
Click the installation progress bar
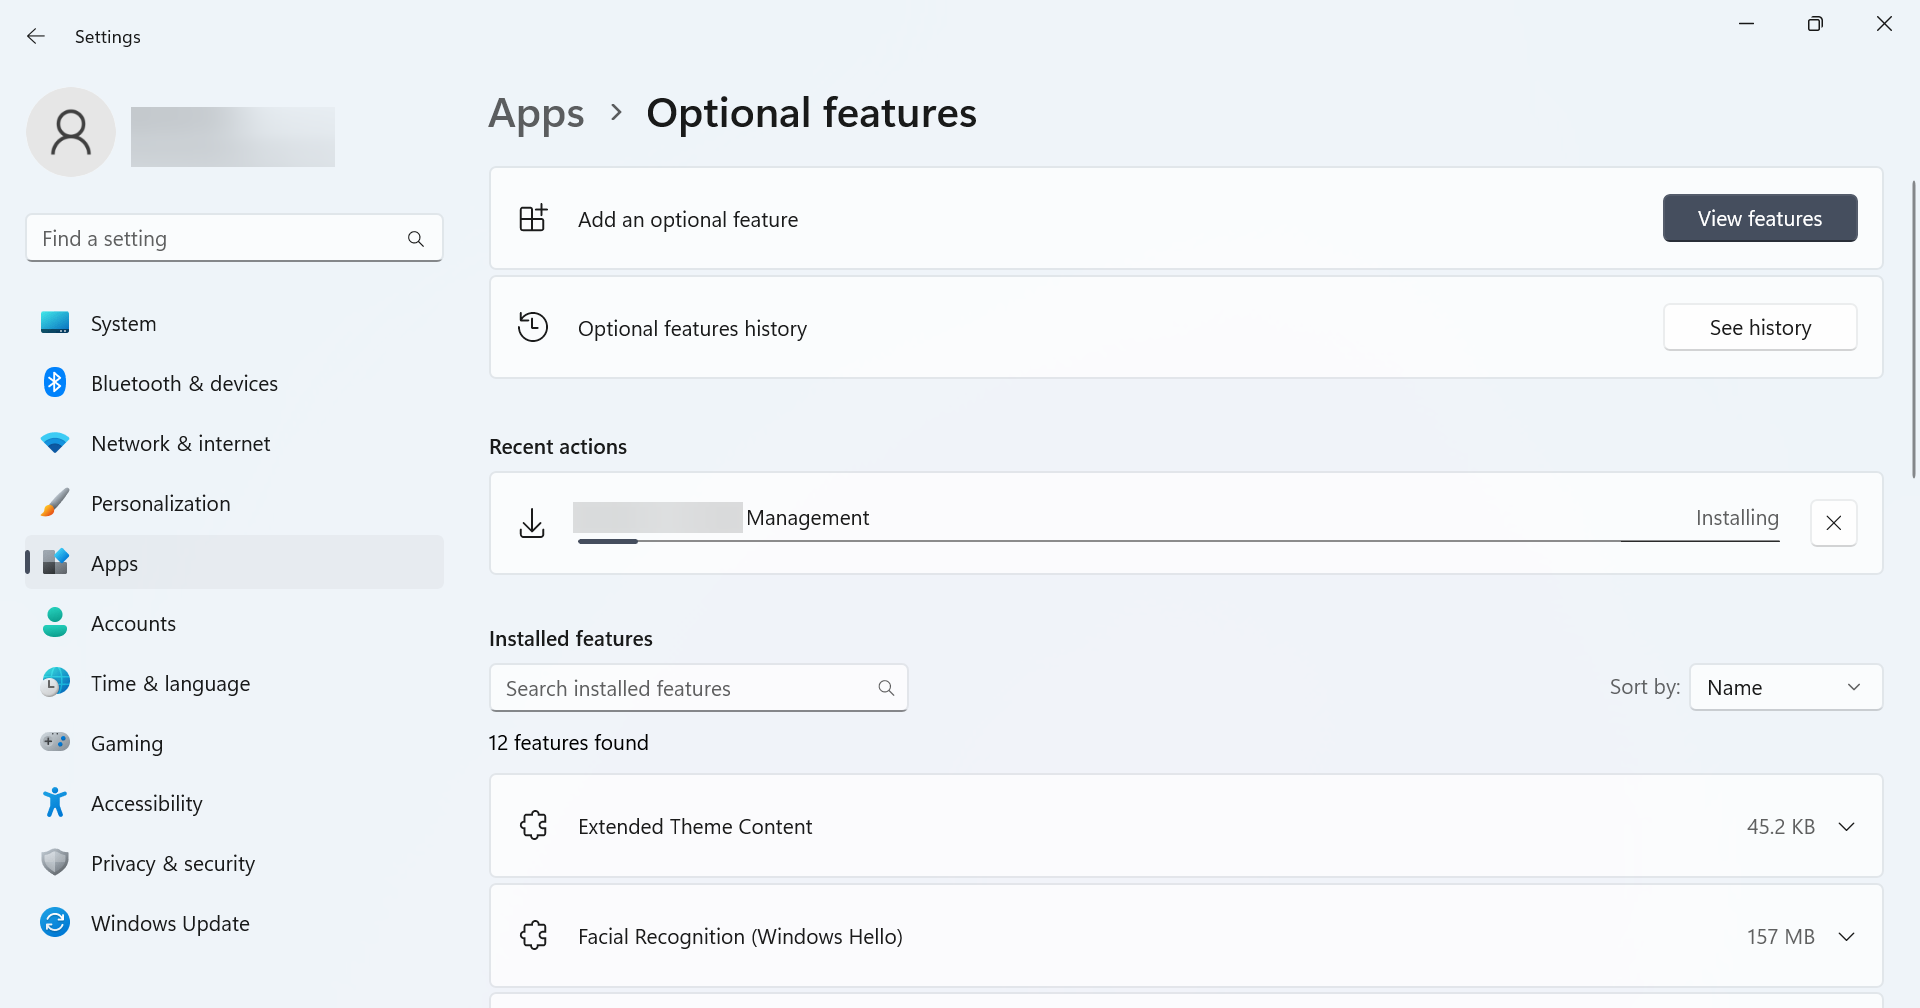coord(1178,541)
